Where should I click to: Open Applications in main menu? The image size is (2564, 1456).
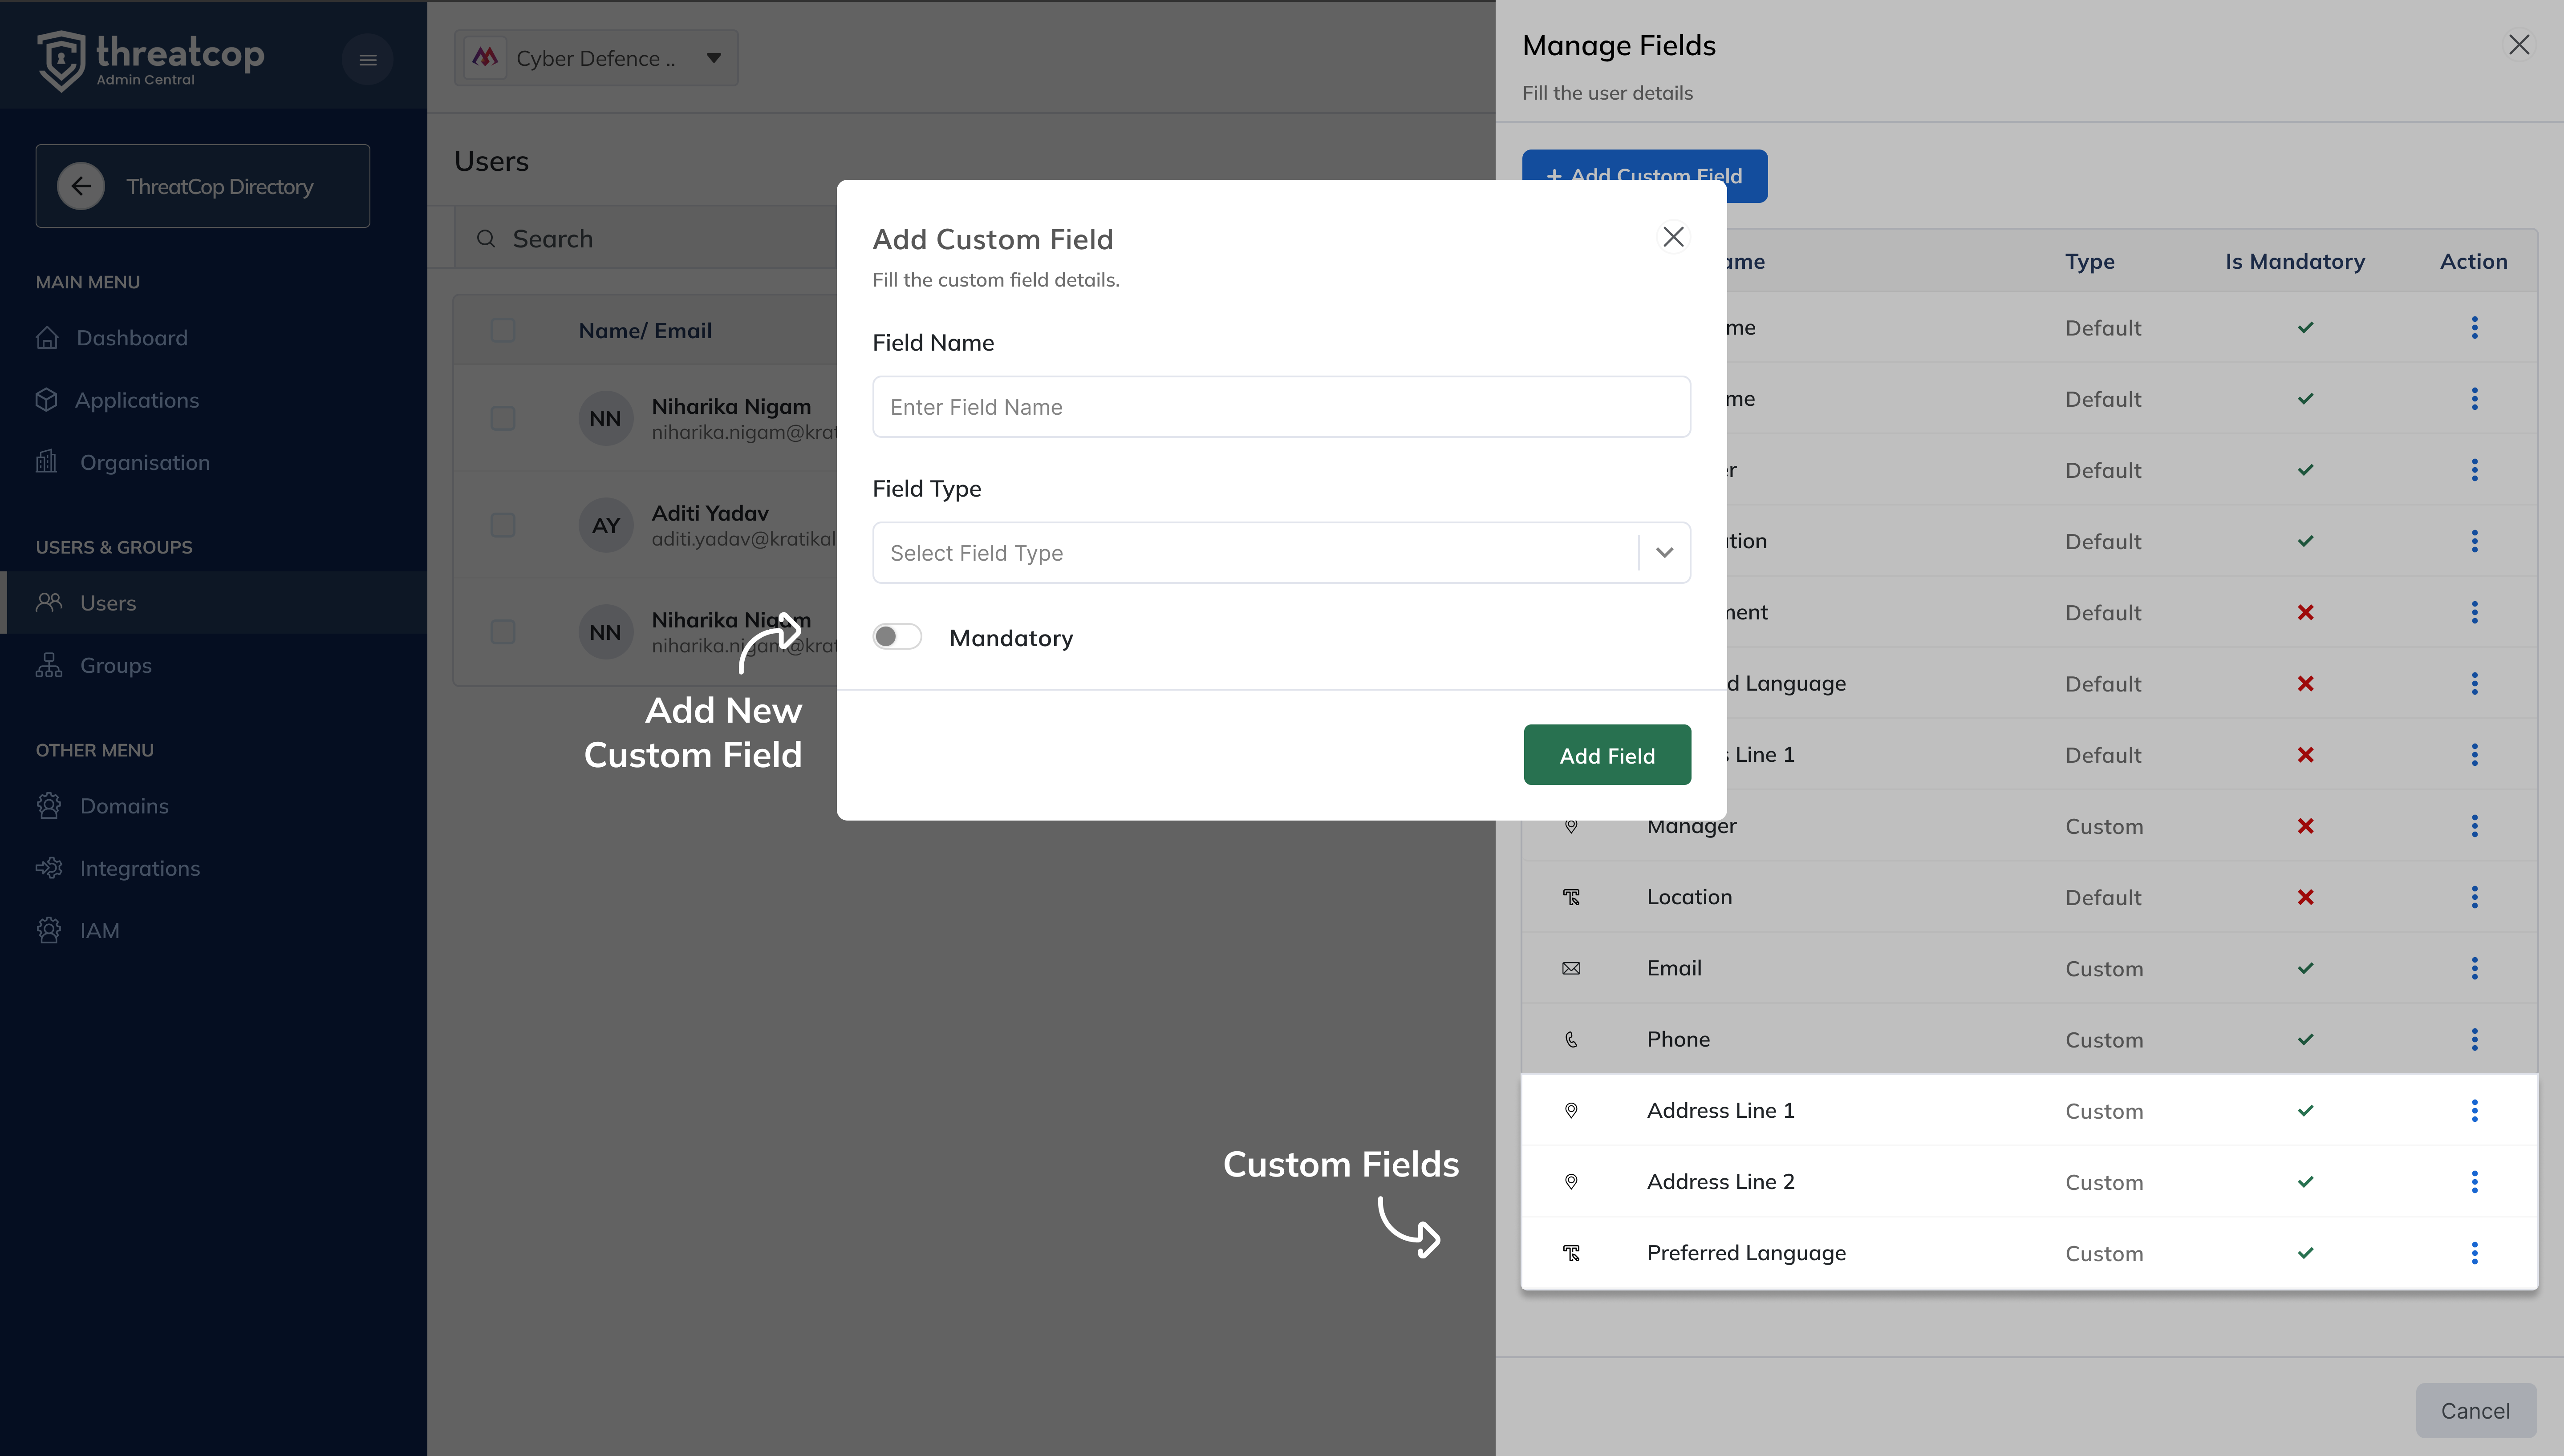coord(136,400)
